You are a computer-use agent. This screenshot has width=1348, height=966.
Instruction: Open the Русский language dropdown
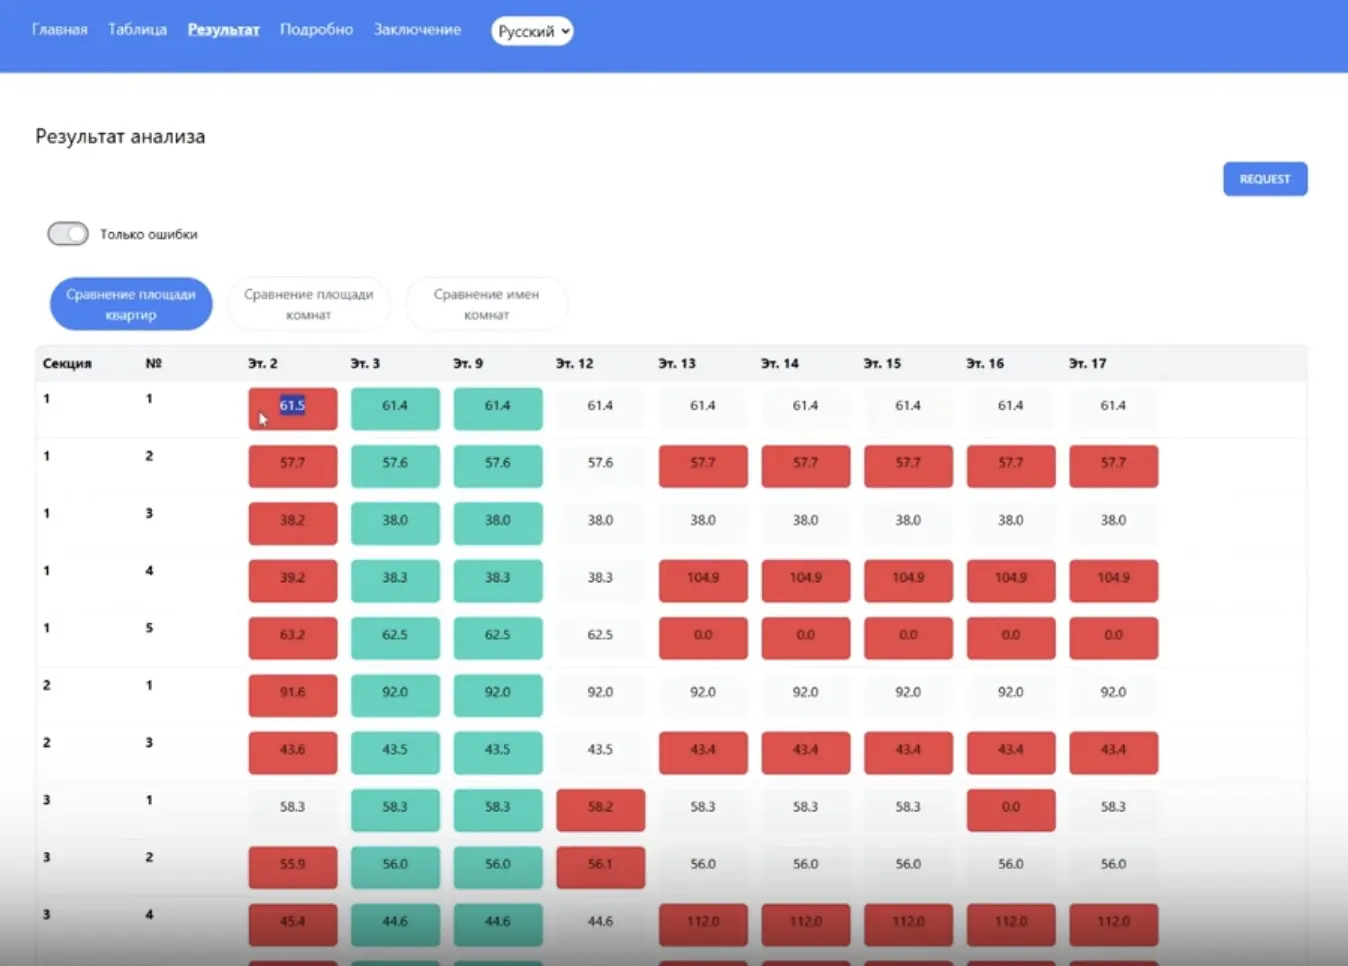(x=532, y=31)
